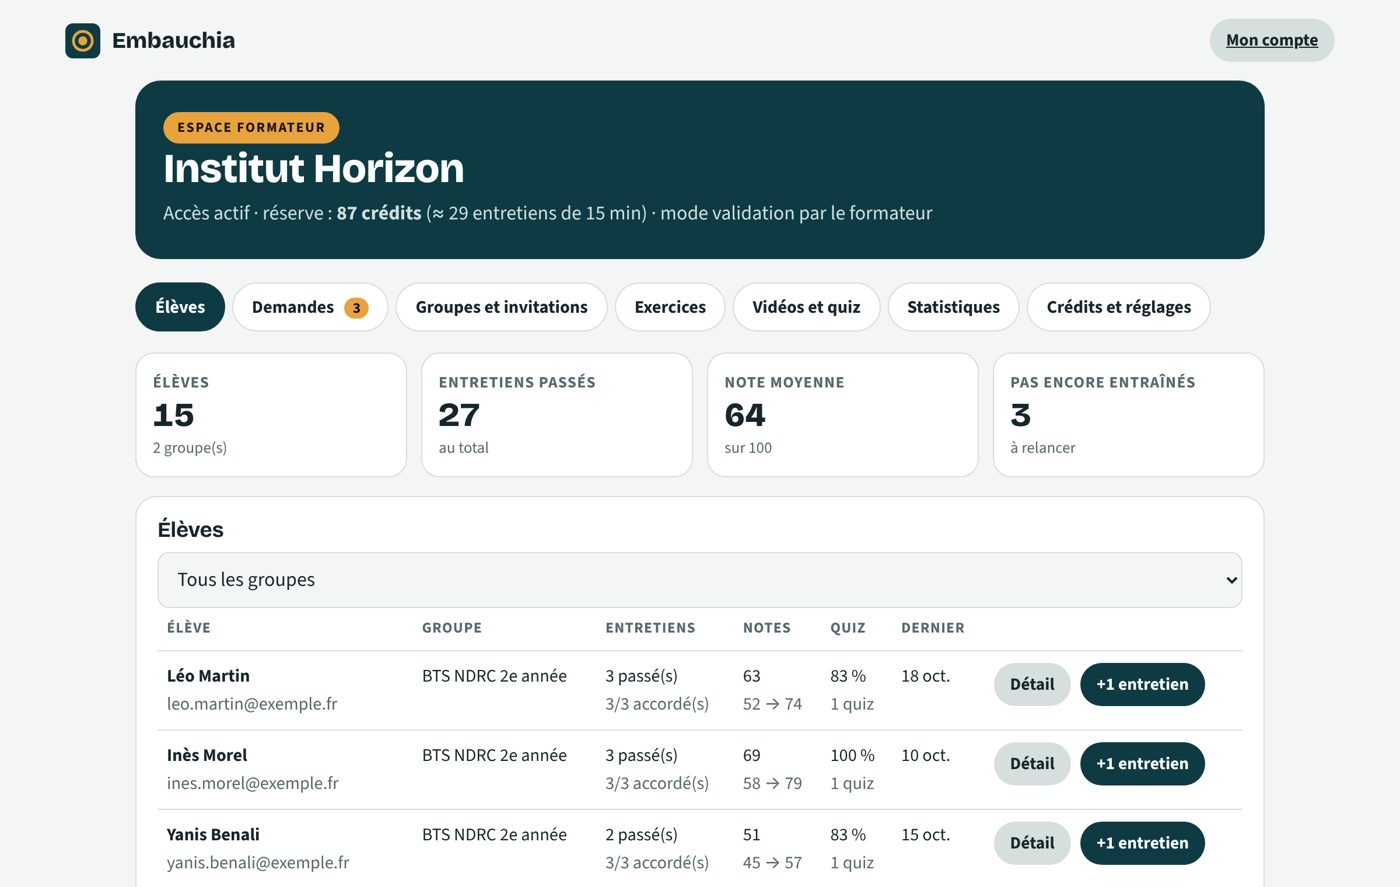1400x887 pixels.
Task: Click the name Léo Martin
Action: (208, 676)
